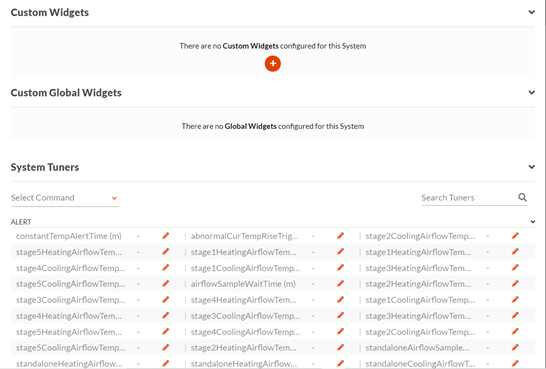This screenshot has height=369, width=546.
Task: Edit stage5CoolingAirflowTemp pencil in standaloneAirflowSample row
Action: [165, 347]
